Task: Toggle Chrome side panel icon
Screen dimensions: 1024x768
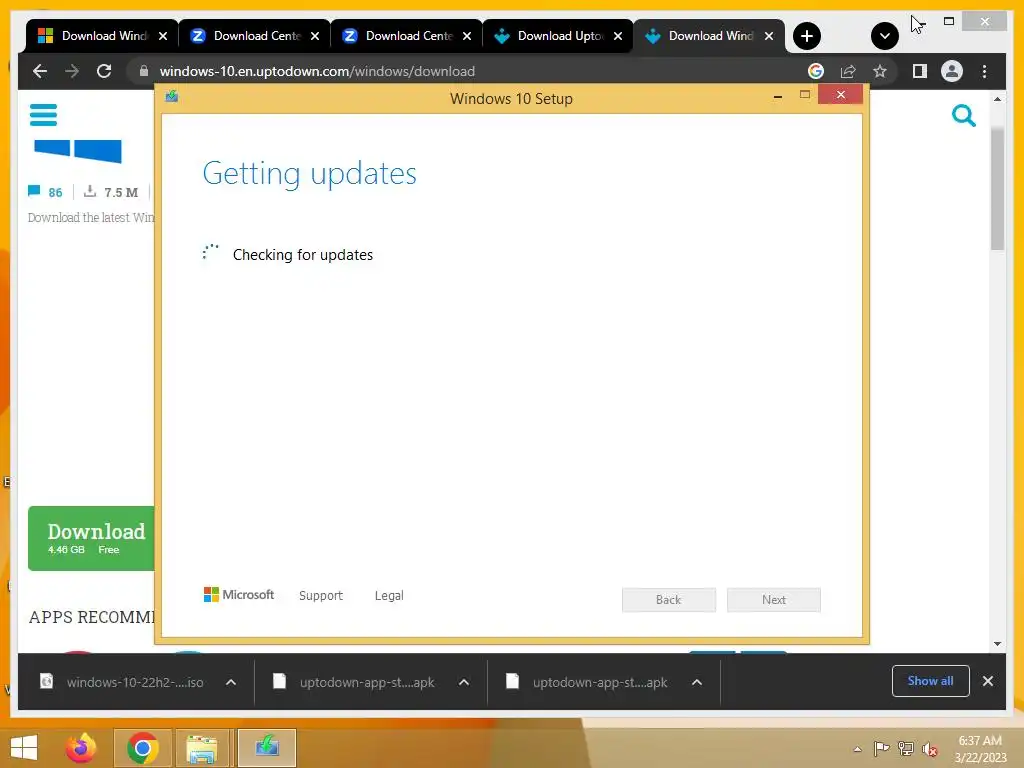Action: (920, 71)
